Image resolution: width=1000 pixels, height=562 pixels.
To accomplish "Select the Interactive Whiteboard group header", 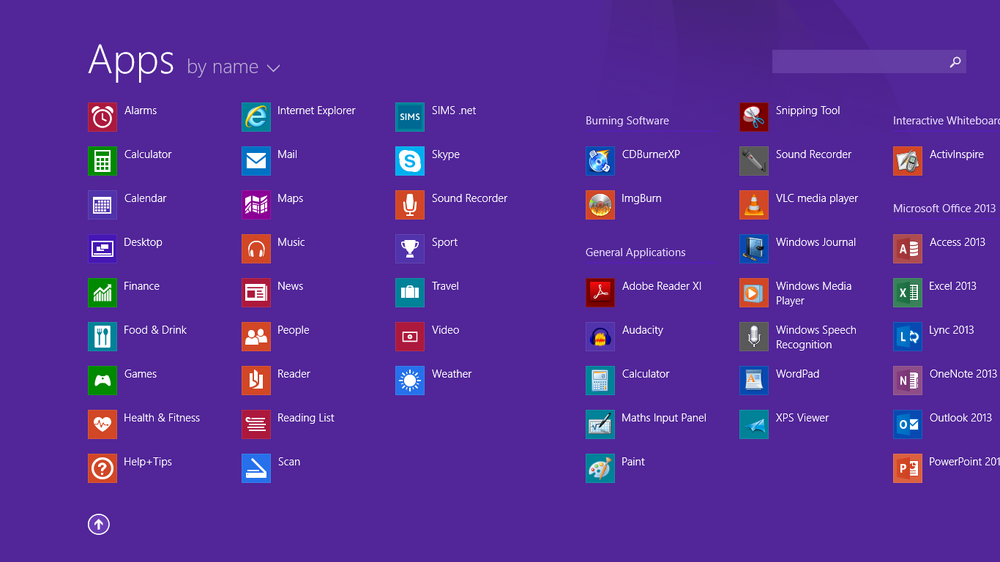I will click(946, 121).
